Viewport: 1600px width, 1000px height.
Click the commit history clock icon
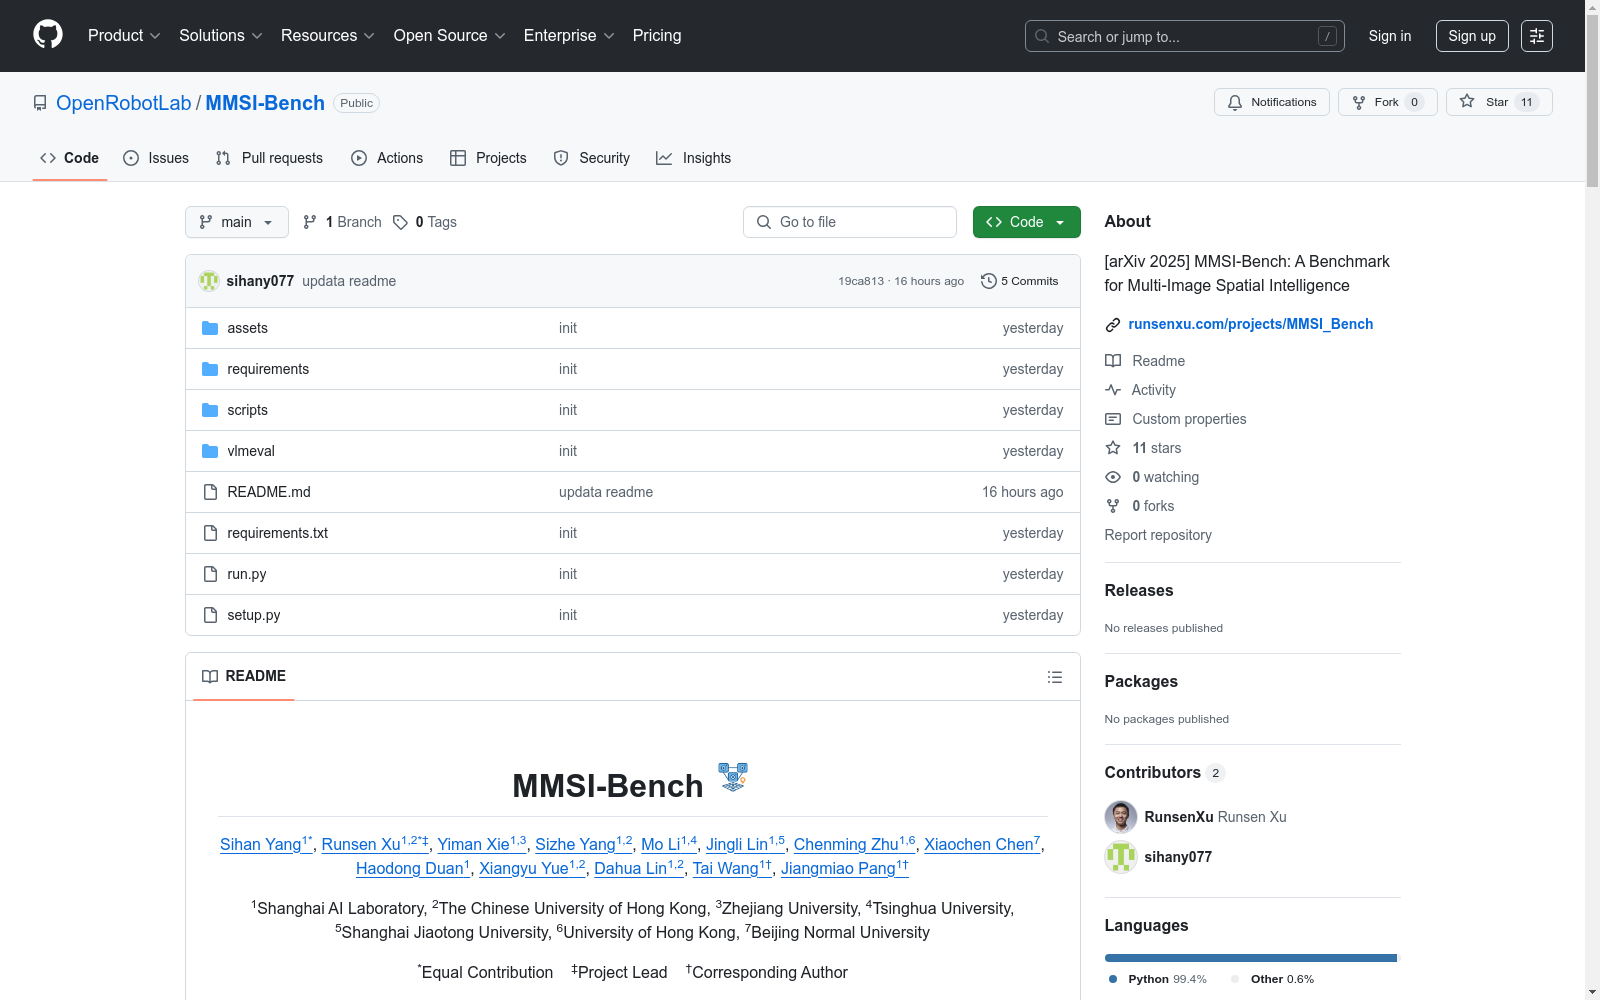(x=988, y=281)
